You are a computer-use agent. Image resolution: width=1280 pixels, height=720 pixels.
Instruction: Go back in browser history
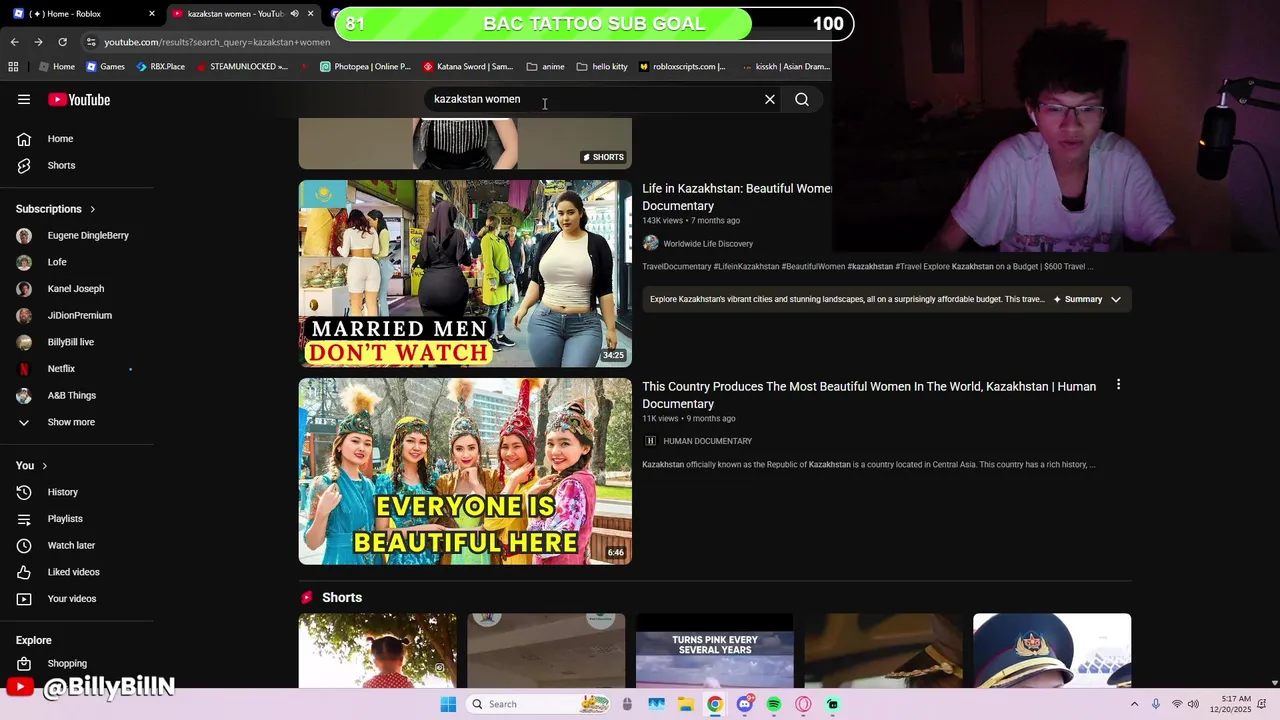pyautogui.click(x=14, y=42)
